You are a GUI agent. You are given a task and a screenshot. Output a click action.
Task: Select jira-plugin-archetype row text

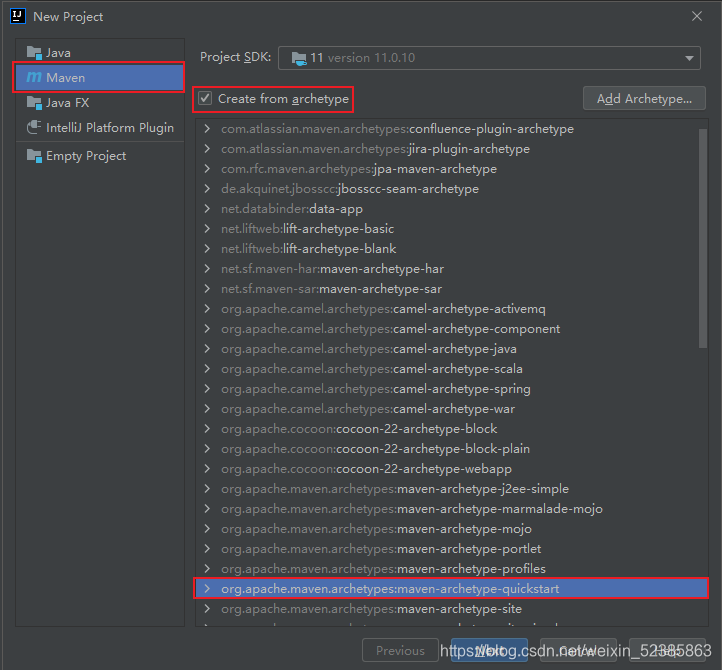[x=375, y=149]
